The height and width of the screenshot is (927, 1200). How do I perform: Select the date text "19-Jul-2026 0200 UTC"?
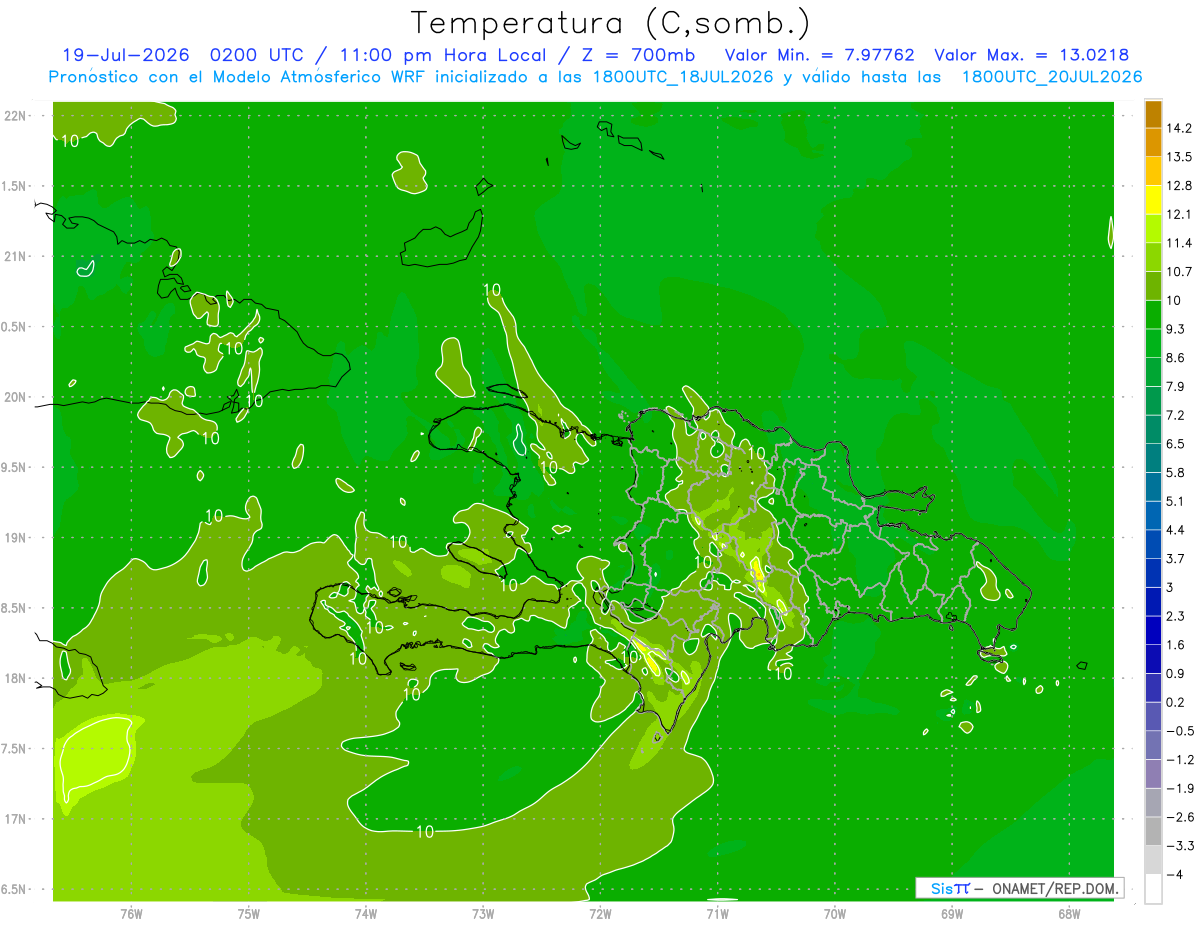click(x=189, y=55)
